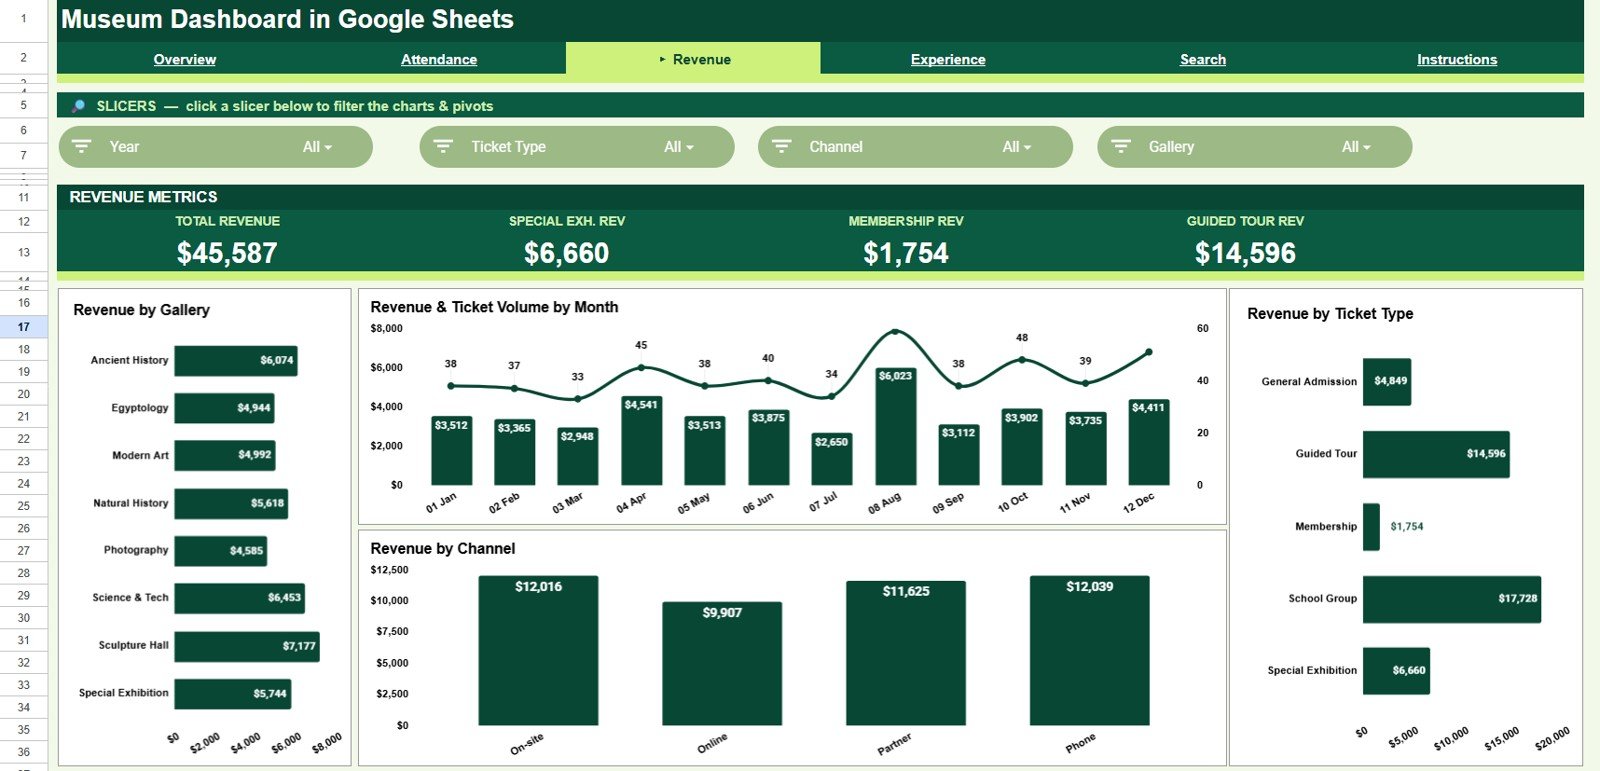Viewport: 1600px width, 771px height.
Task: Click the On-site $12,016 channel bar
Action: 538,650
